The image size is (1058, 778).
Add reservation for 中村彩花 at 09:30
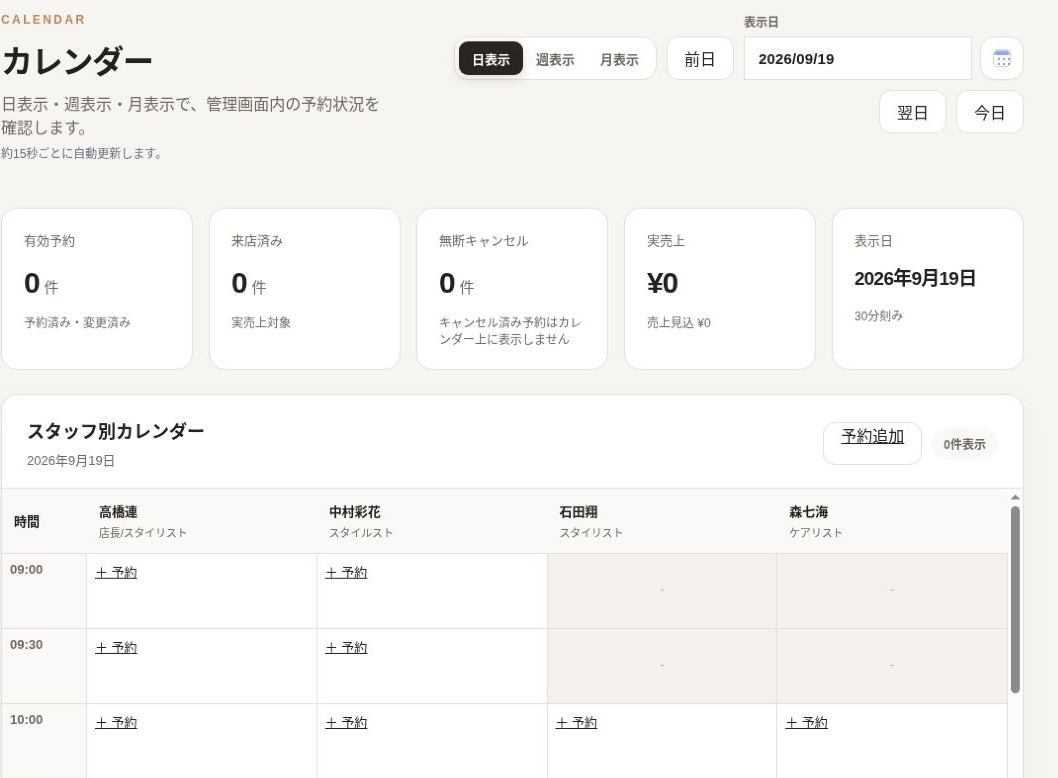[x=346, y=648]
